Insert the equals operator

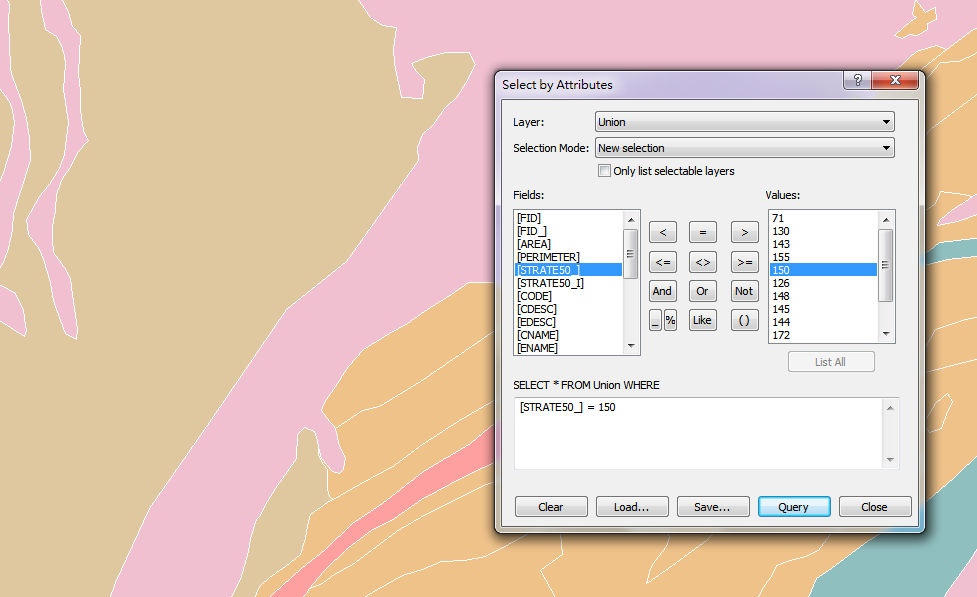coord(702,232)
